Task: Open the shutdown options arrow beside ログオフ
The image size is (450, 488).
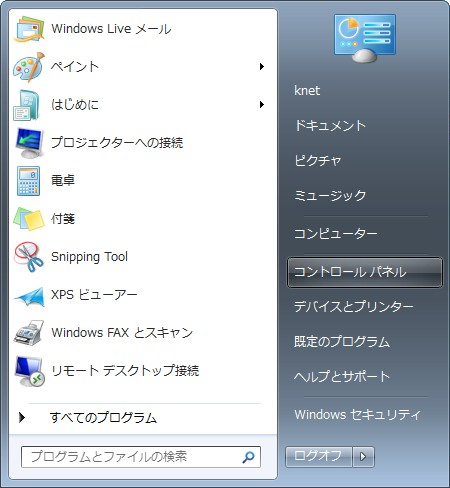Action: pos(363,457)
